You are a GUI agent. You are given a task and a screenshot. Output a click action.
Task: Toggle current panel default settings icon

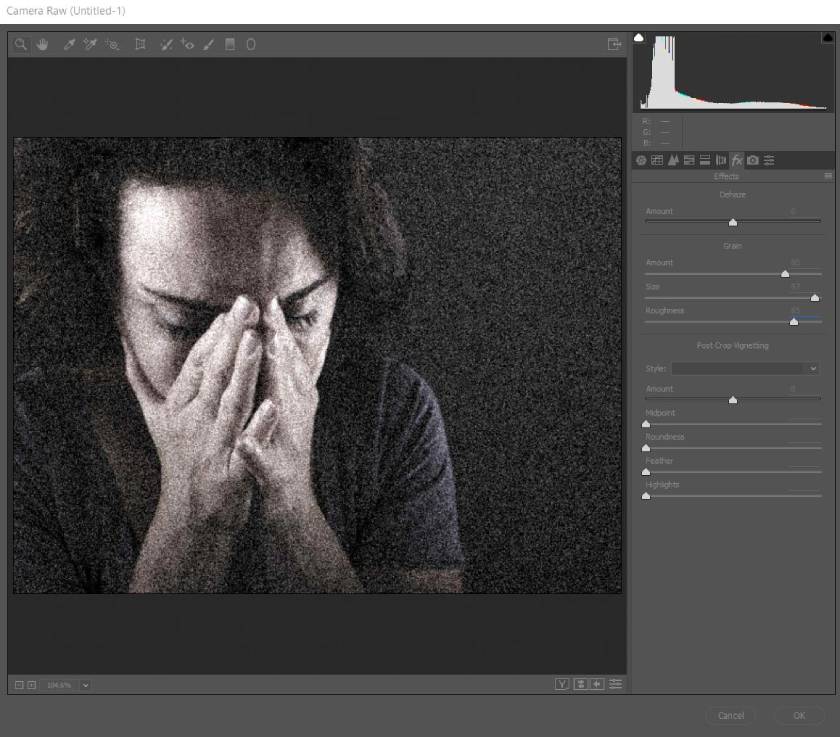pyautogui.click(x=616, y=684)
